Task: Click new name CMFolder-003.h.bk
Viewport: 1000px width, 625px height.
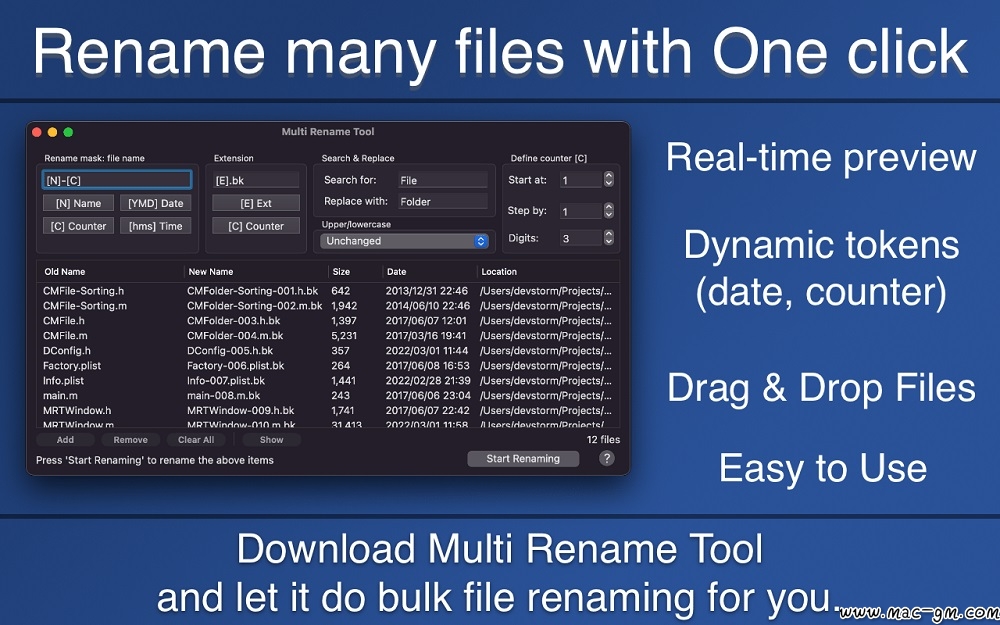Action: [x=233, y=321]
